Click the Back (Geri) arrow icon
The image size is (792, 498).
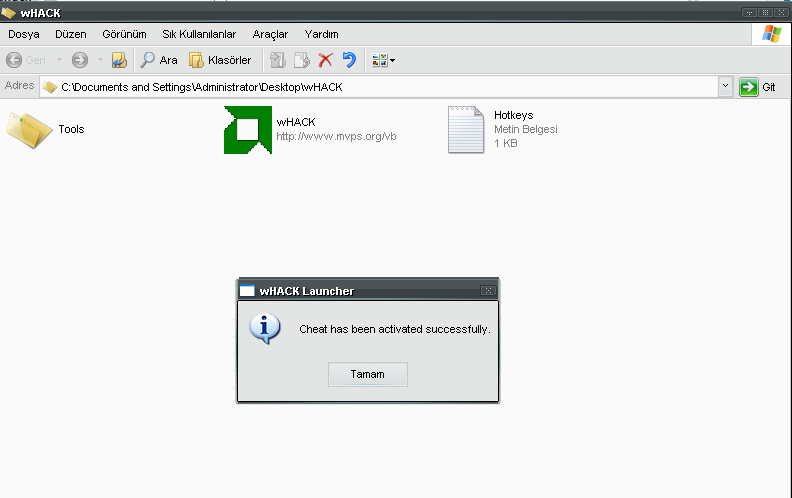[x=14, y=60]
